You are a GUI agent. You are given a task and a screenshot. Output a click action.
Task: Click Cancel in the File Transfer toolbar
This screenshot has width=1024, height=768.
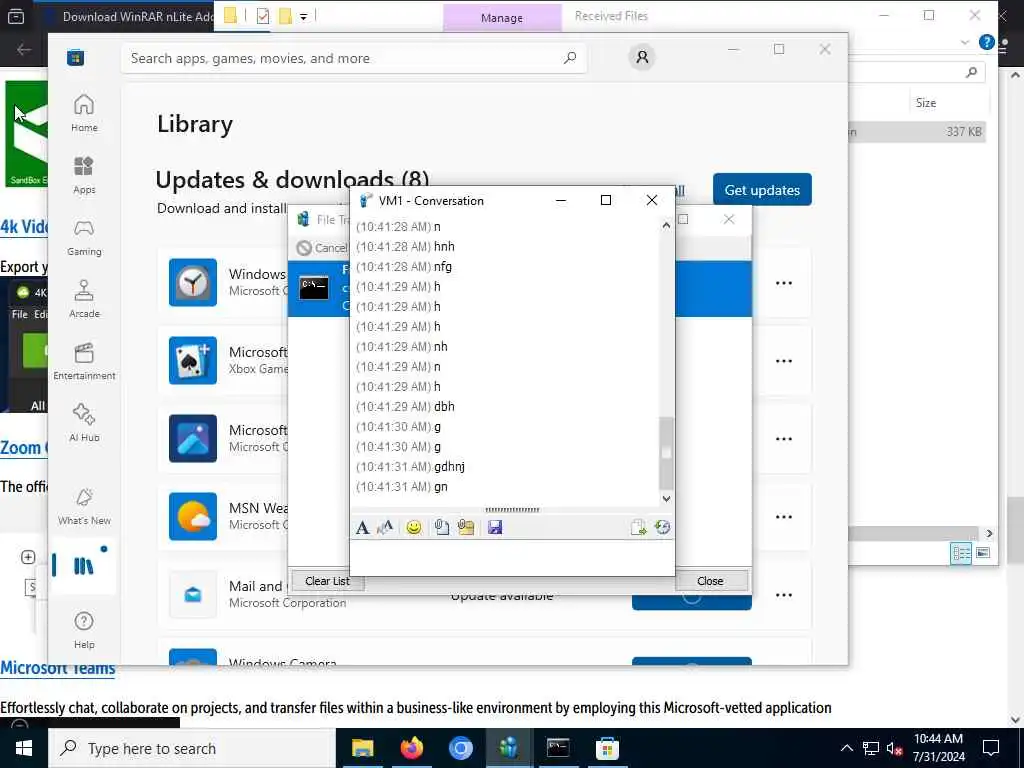[x=323, y=248]
